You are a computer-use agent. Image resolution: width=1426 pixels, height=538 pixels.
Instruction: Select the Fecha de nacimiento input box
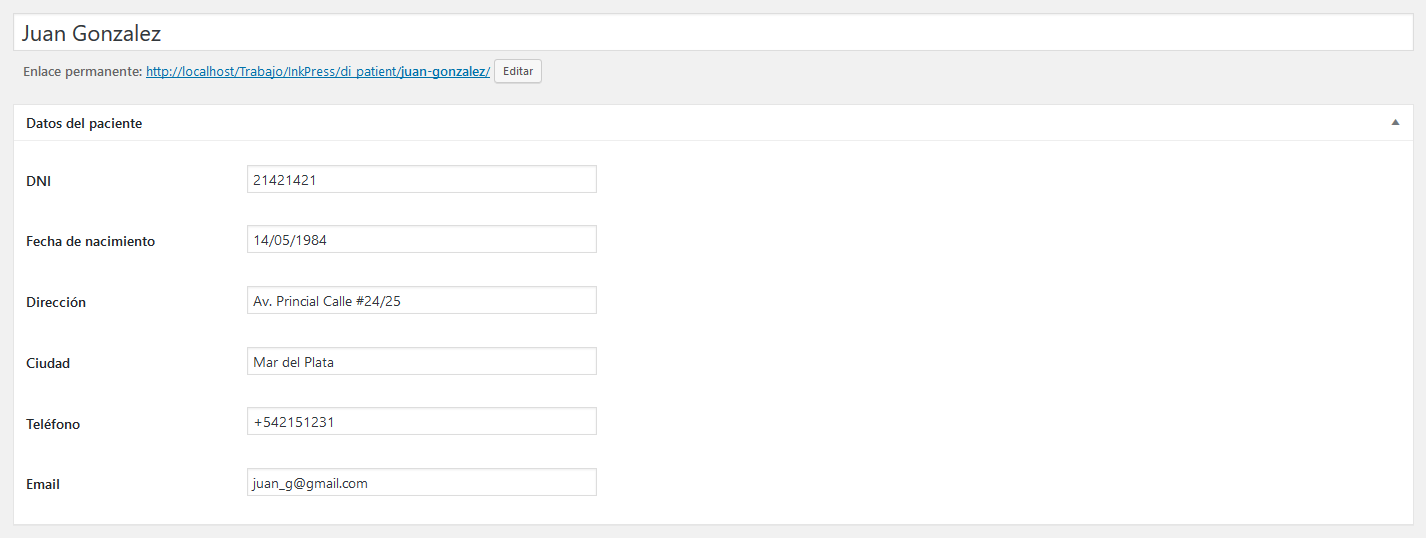[422, 240]
